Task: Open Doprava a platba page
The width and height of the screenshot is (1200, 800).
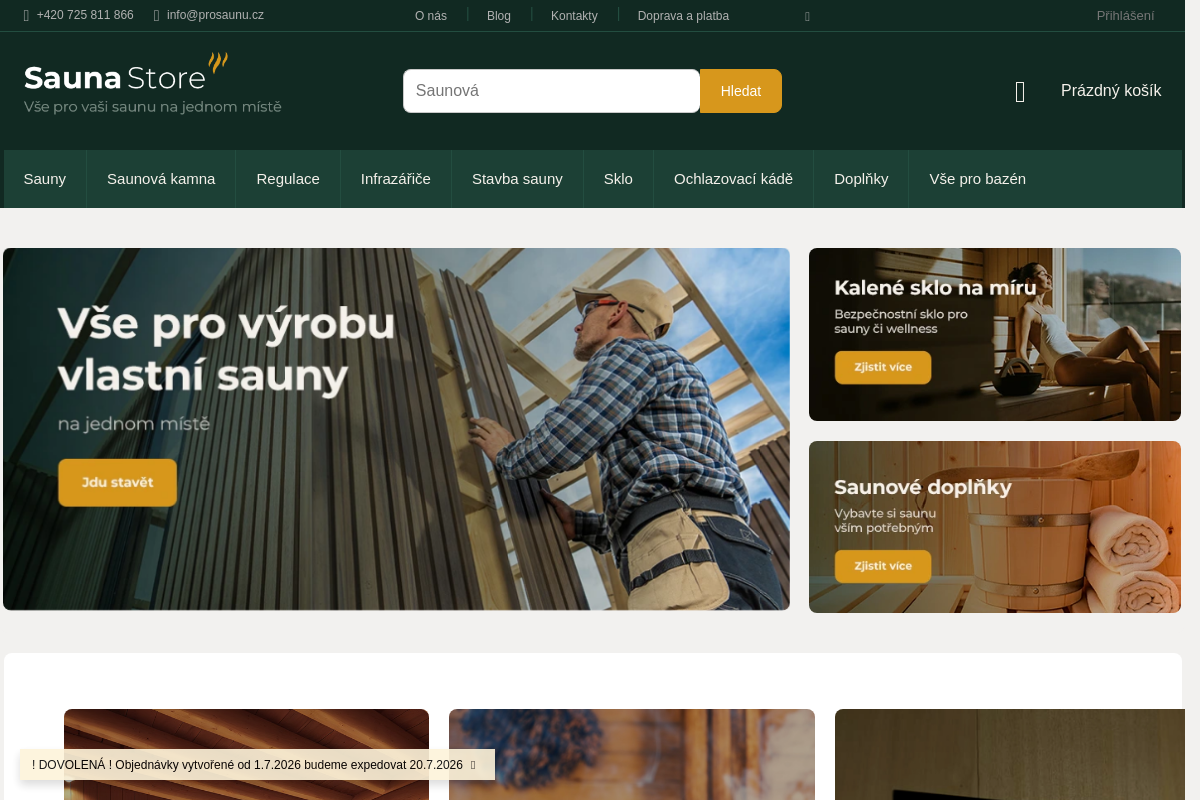Action: [683, 16]
